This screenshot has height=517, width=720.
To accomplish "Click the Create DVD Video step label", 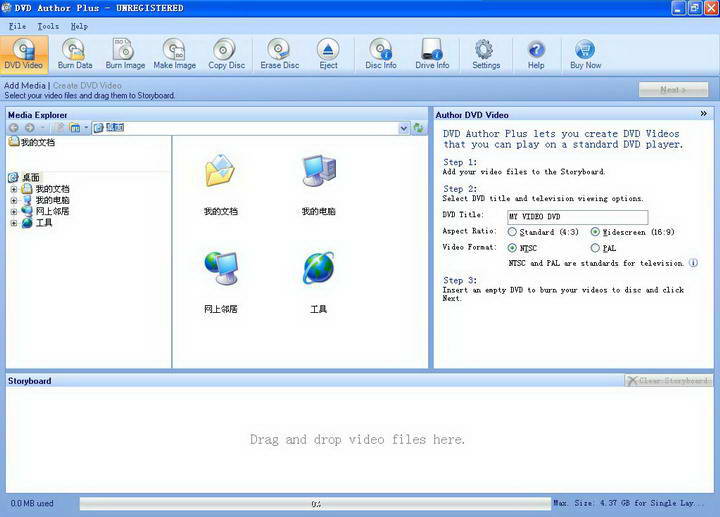I will pyautogui.click(x=87, y=85).
